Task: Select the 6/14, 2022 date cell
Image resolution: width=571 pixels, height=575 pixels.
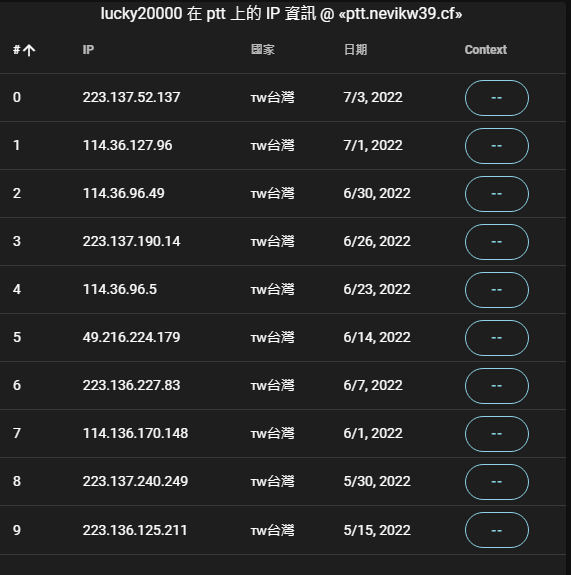Action: coord(377,337)
